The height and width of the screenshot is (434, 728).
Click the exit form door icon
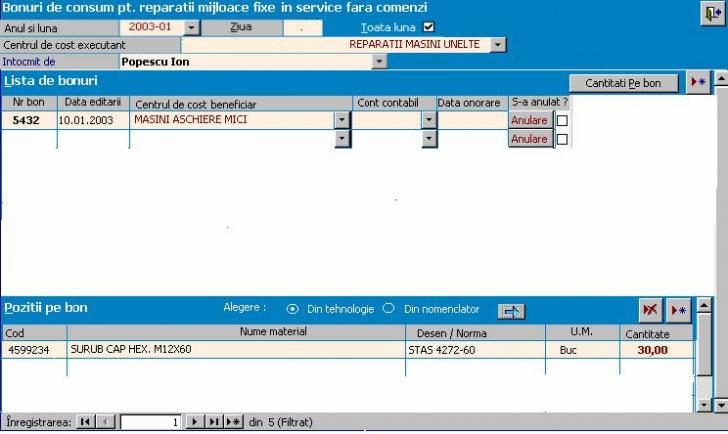[x=711, y=12]
